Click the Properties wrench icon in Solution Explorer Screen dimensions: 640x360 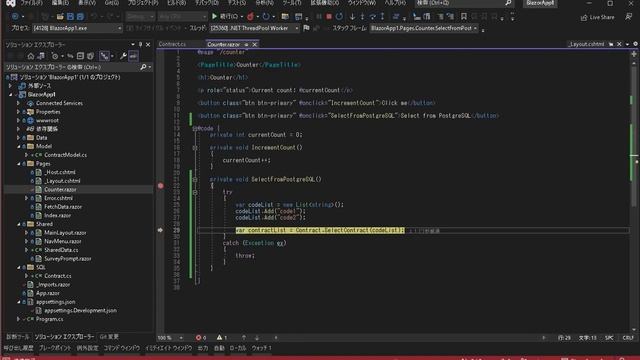pyautogui.click(x=123, y=56)
